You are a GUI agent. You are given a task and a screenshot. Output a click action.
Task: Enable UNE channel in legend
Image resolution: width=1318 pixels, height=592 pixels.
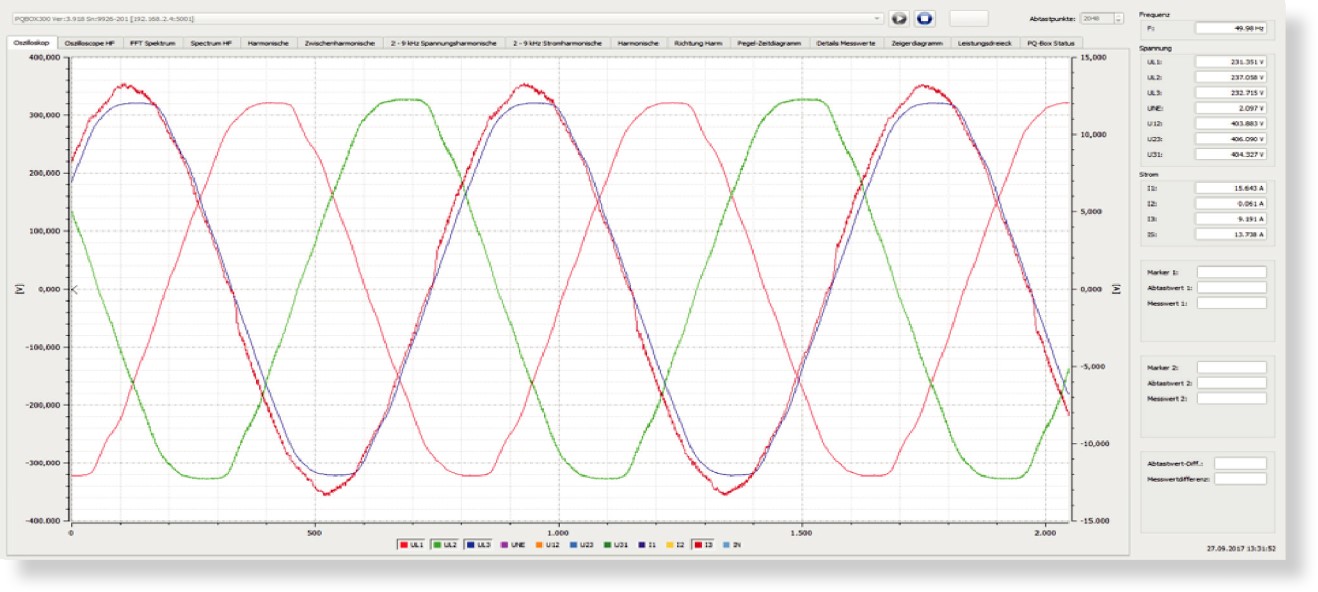click(512, 545)
